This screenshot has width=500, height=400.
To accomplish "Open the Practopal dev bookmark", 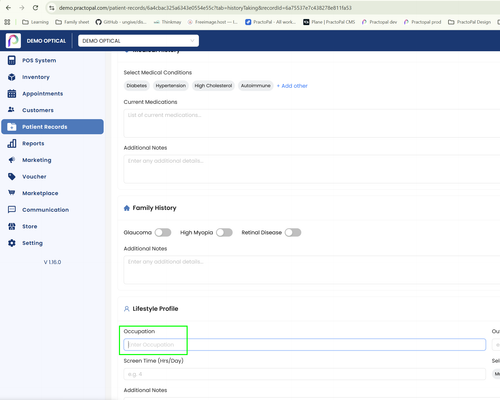I will coord(379,22).
